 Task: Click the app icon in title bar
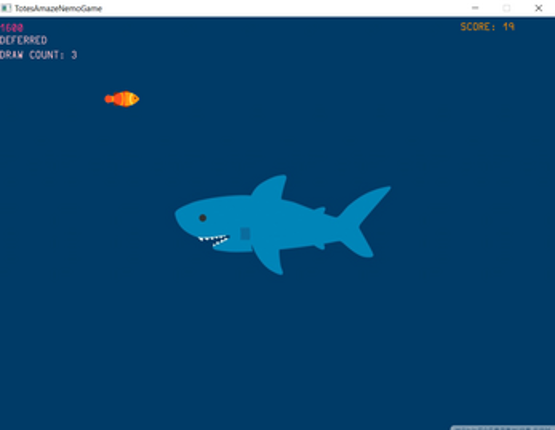(x=6, y=8)
